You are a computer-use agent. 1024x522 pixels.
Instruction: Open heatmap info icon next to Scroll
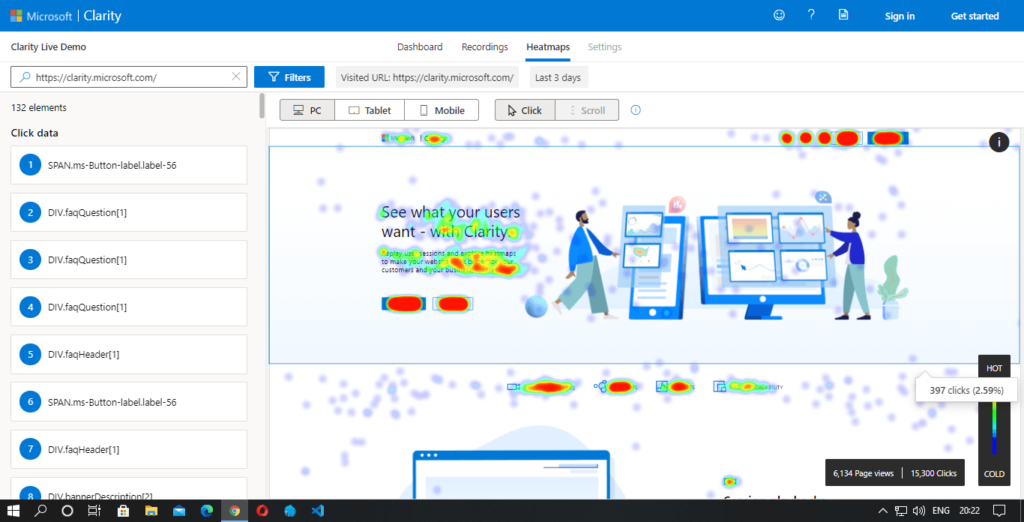click(x=635, y=110)
